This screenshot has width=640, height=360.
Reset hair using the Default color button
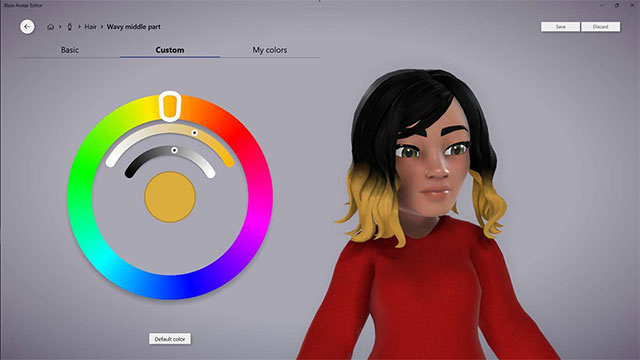pyautogui.click(x=170, y=339)
